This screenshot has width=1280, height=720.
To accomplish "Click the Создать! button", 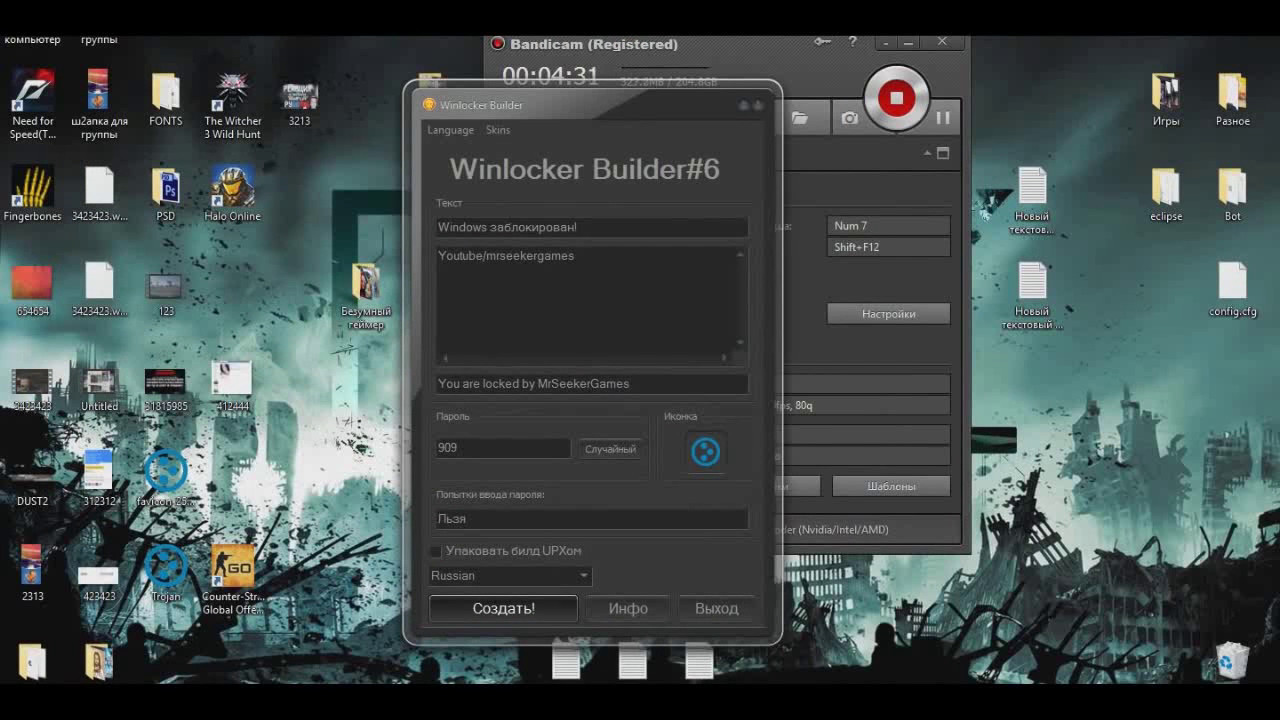I will [503, 608].
